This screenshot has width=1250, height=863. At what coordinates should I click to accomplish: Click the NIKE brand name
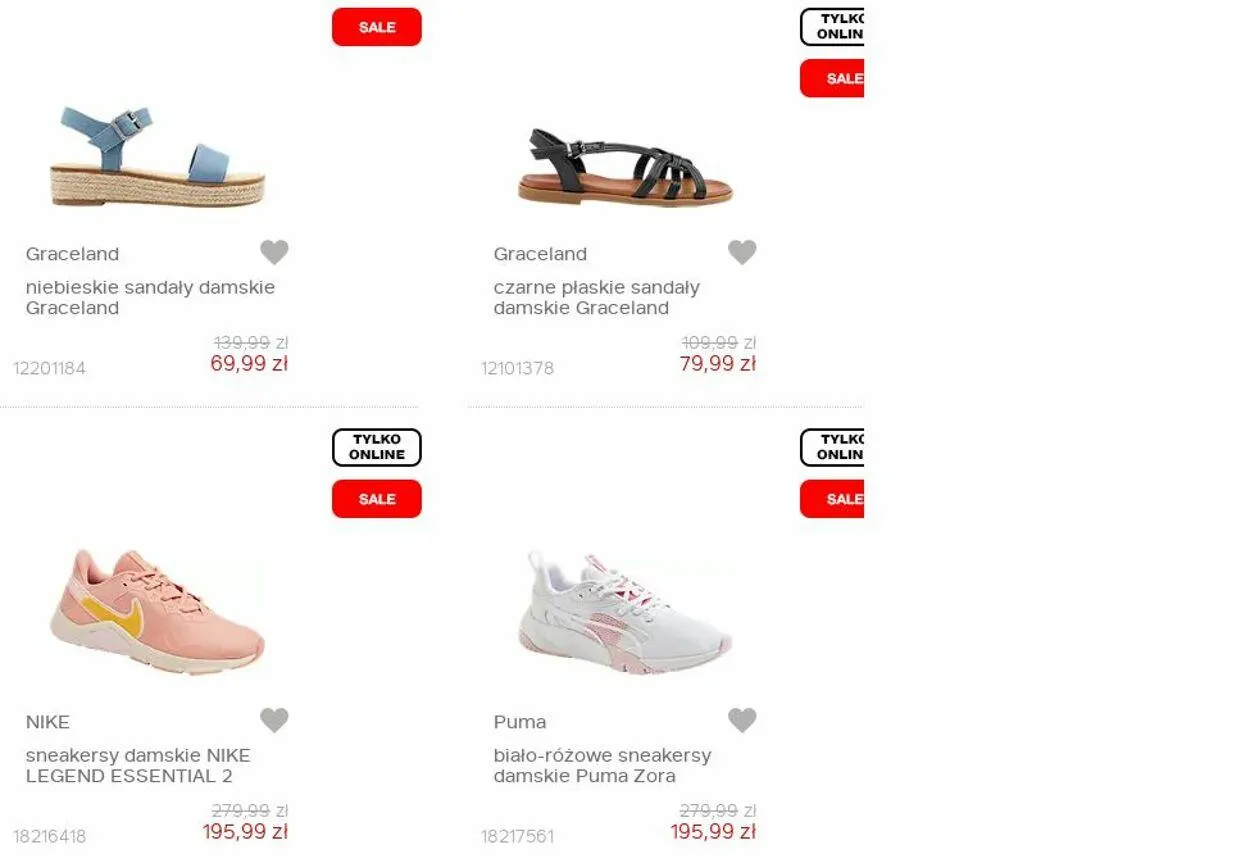pos(48,722)
